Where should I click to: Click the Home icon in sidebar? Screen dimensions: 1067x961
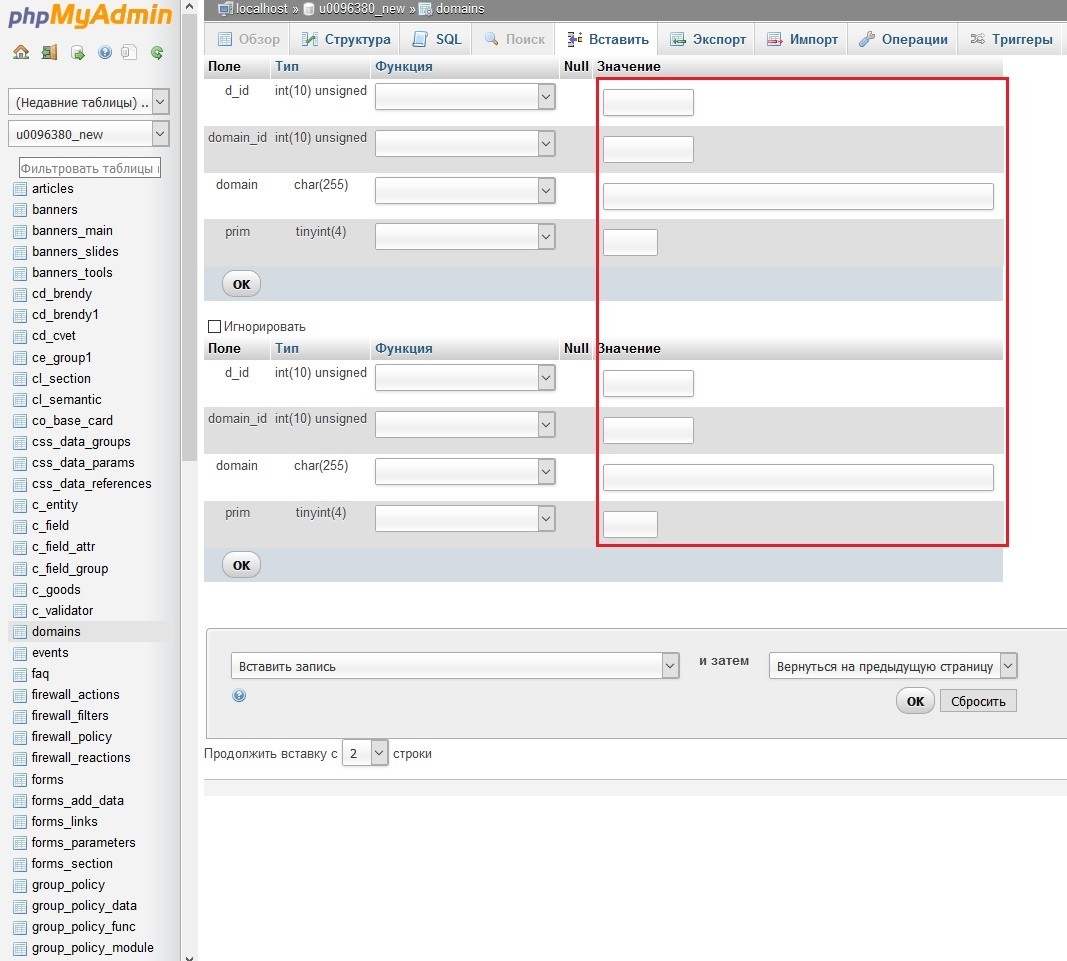tap(21, 53)
